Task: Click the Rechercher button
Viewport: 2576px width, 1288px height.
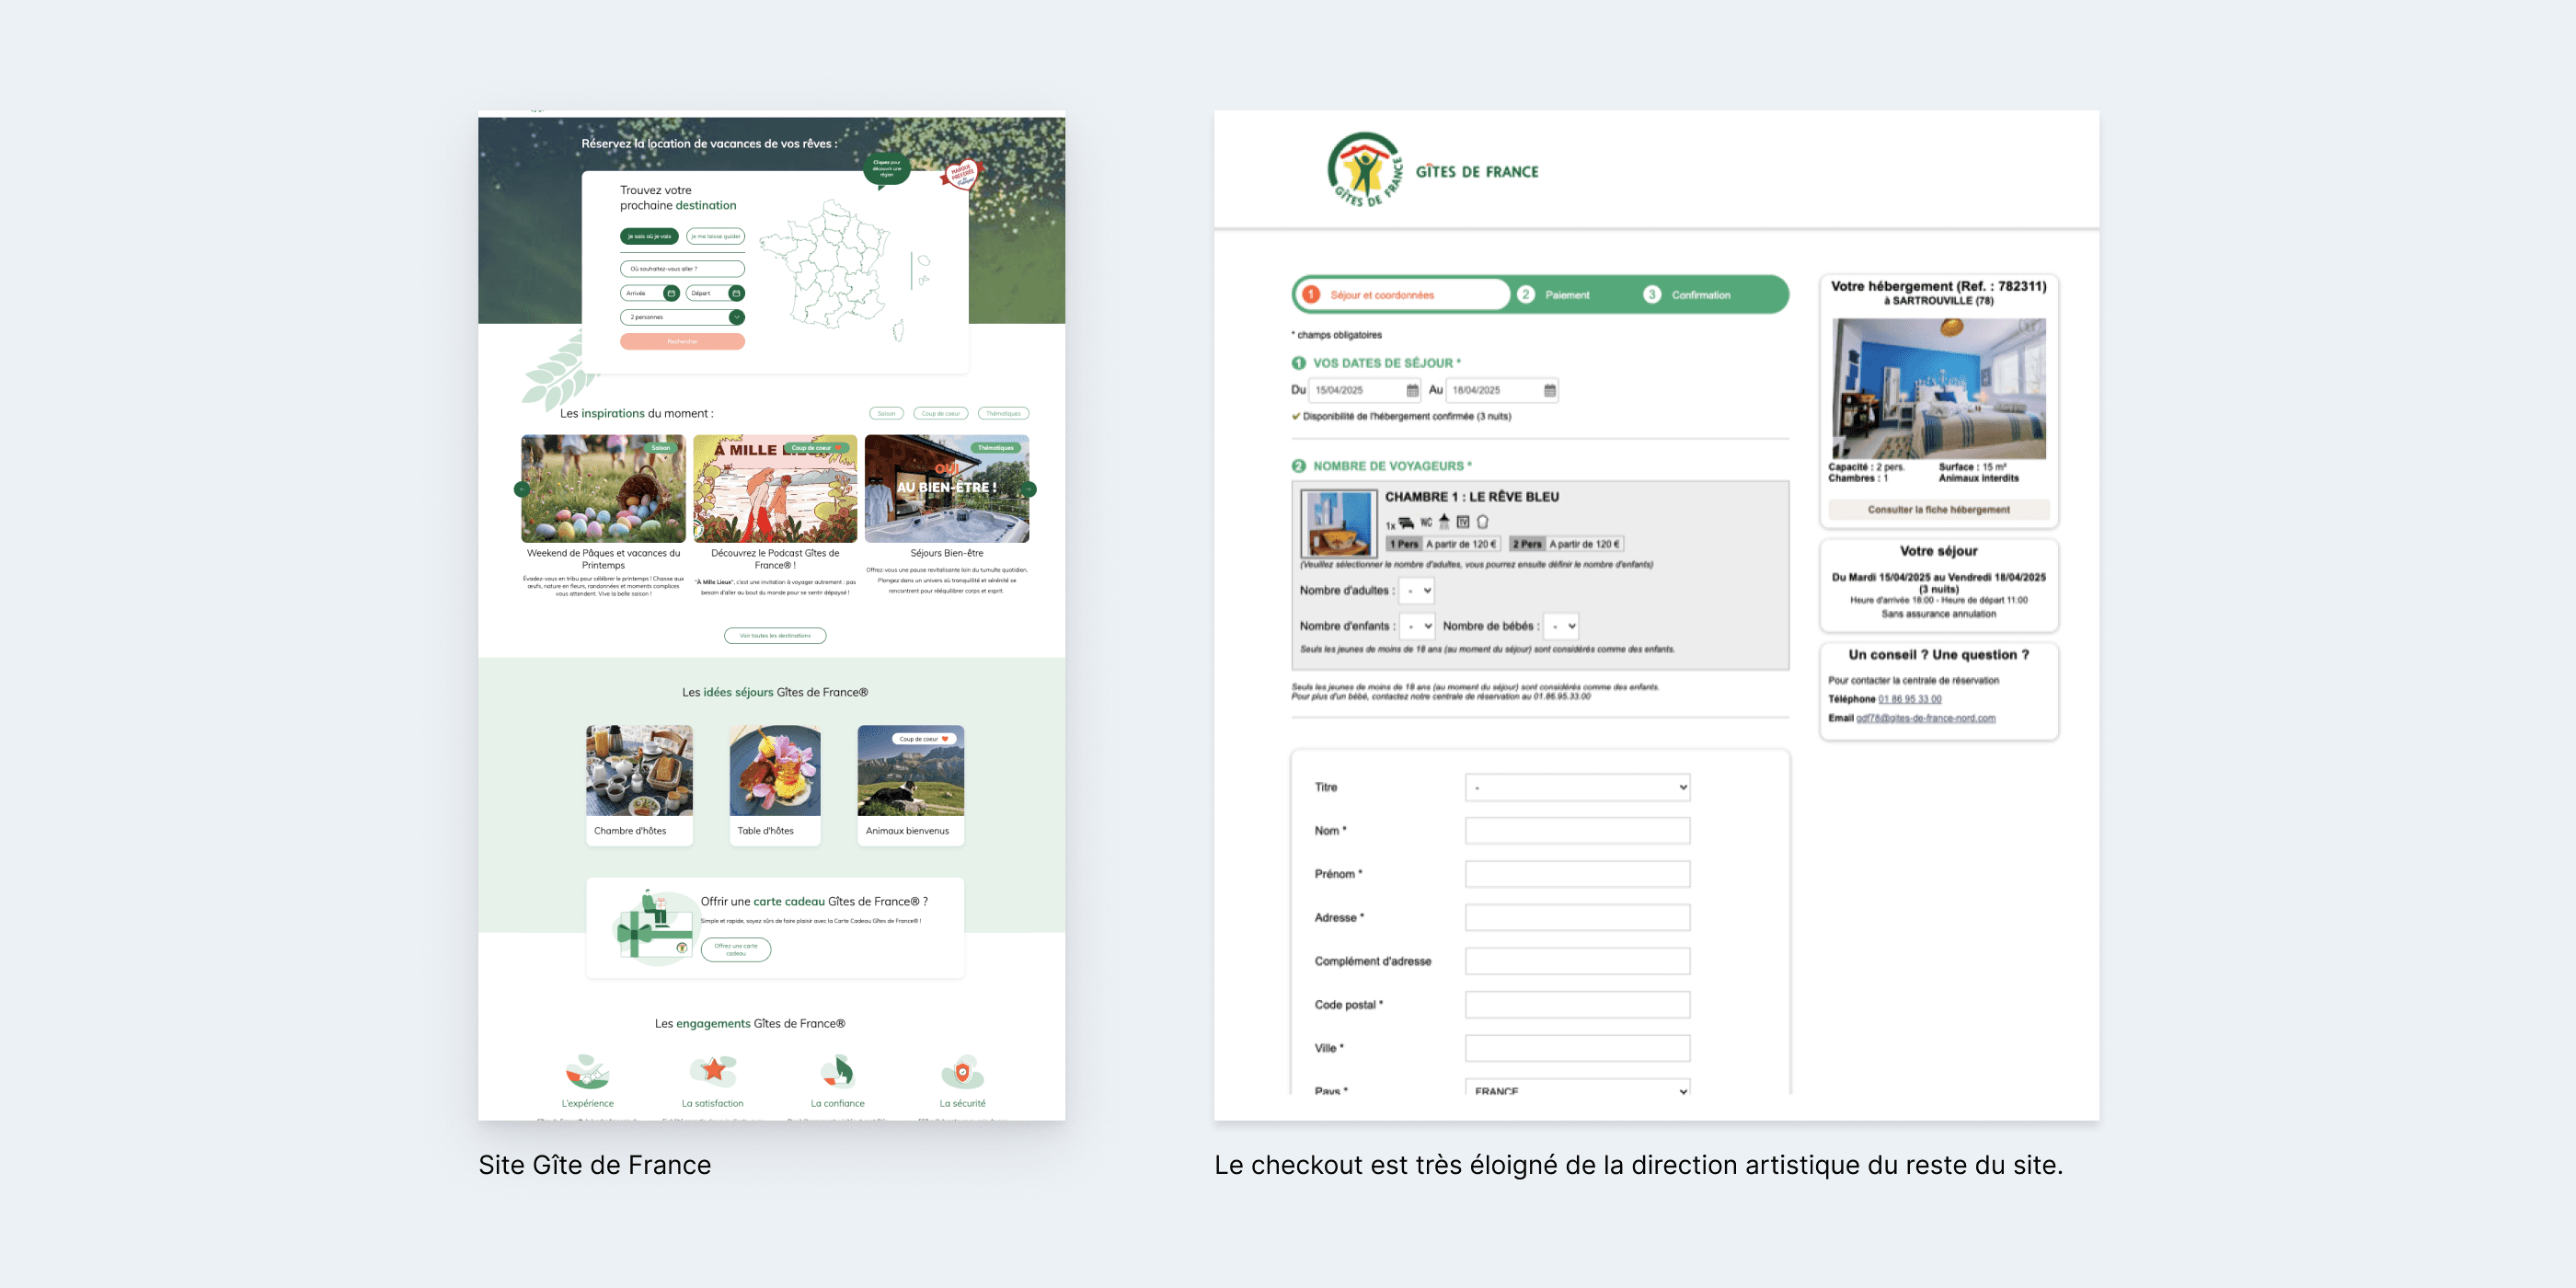Action: pos(682,341)
